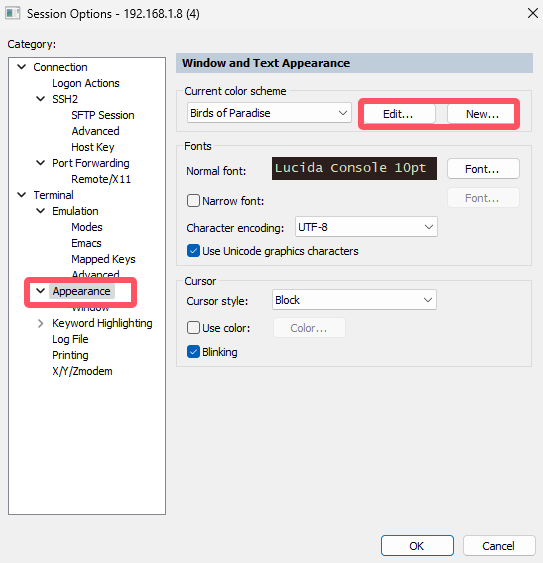Open X/Y/Zmodem settings
Viewport: 543px width, 563px height.
(82, 371)
